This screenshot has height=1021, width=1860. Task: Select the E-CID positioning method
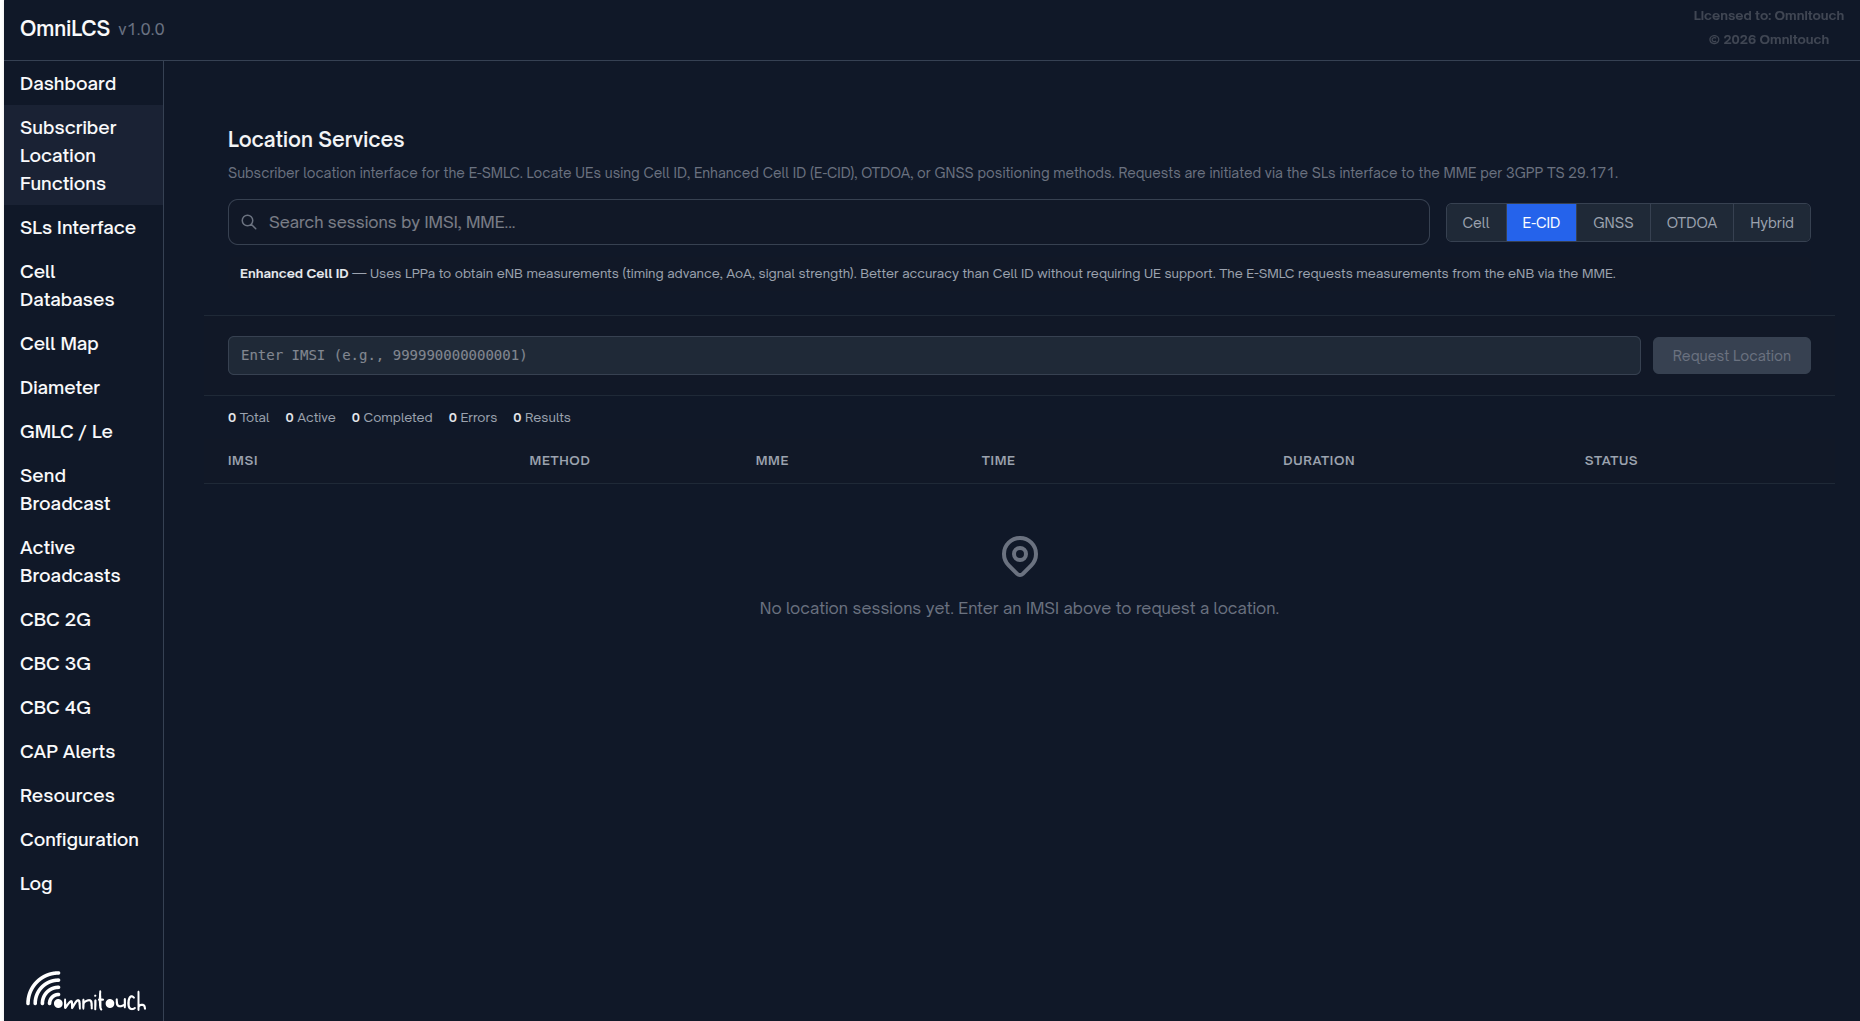[x=1540, y=223]
